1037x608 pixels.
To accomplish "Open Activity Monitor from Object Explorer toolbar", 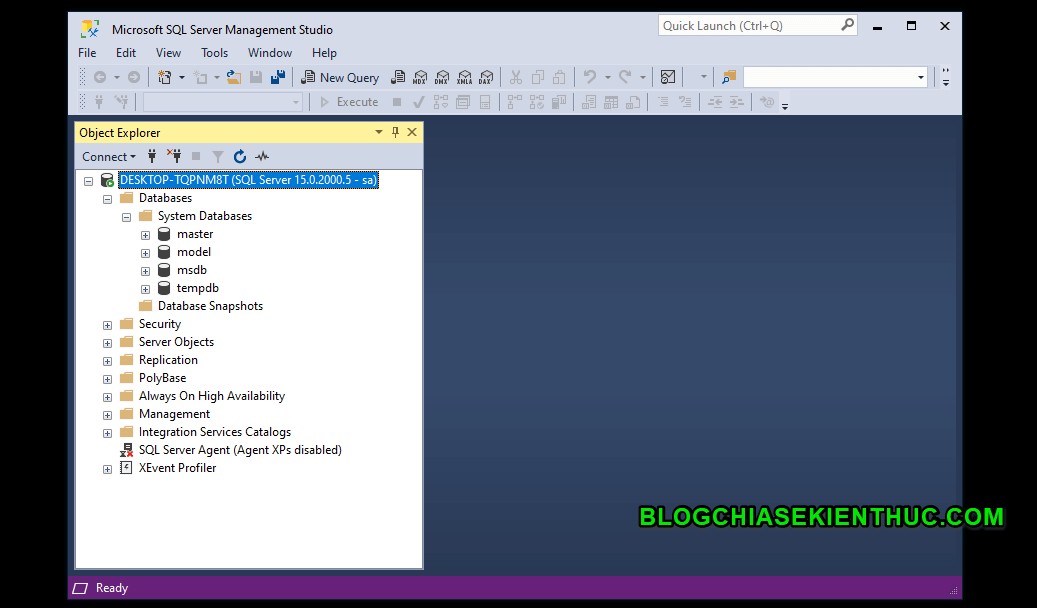I will pos(262,156).
